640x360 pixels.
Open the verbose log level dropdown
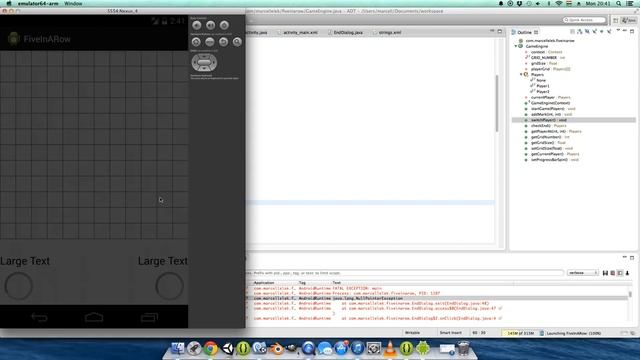[582, 273]
